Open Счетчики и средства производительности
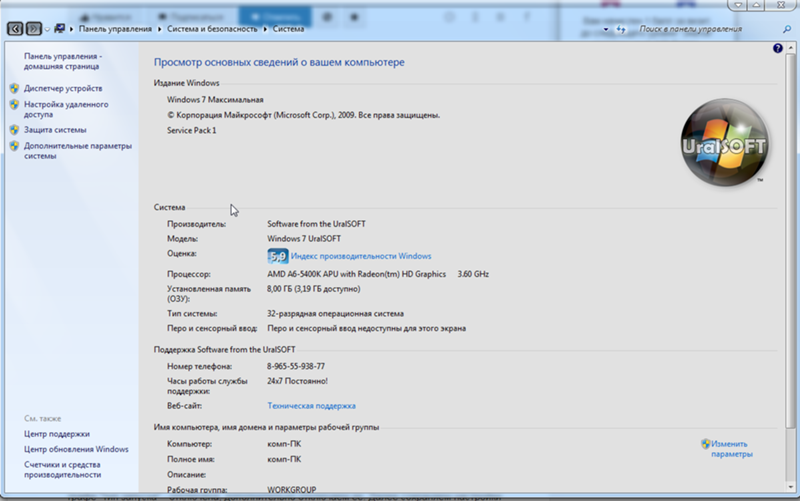Image resolution: width=800 pixels, height=501 pixels. 62,469
